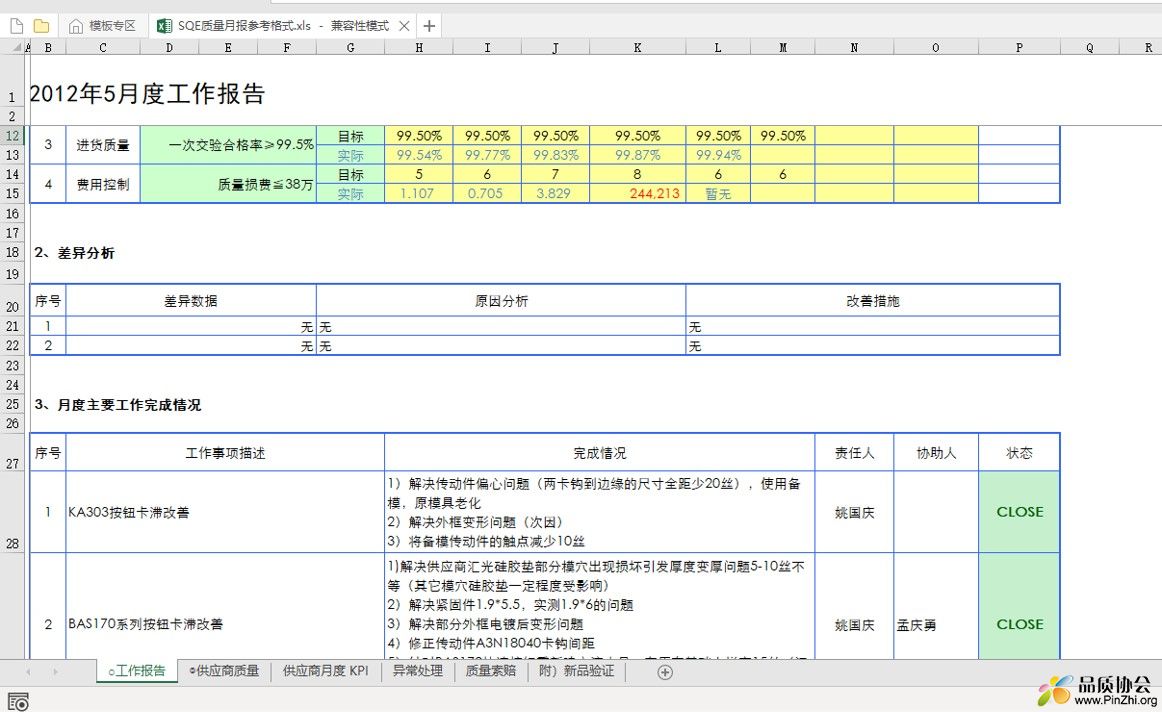This screenshot has height=712, width=1162.
Task: Open the 工作报告 sheet tab
Action: 137,671
